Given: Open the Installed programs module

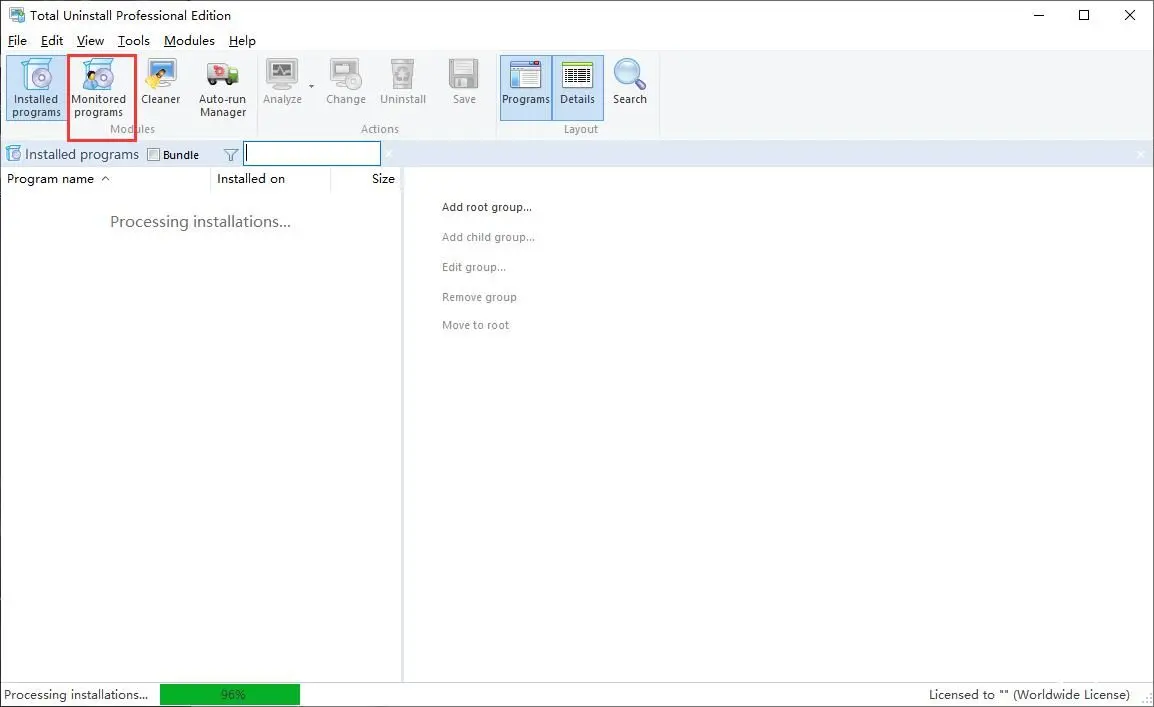Looking at the screenshot, I should (x=36, y=88).
